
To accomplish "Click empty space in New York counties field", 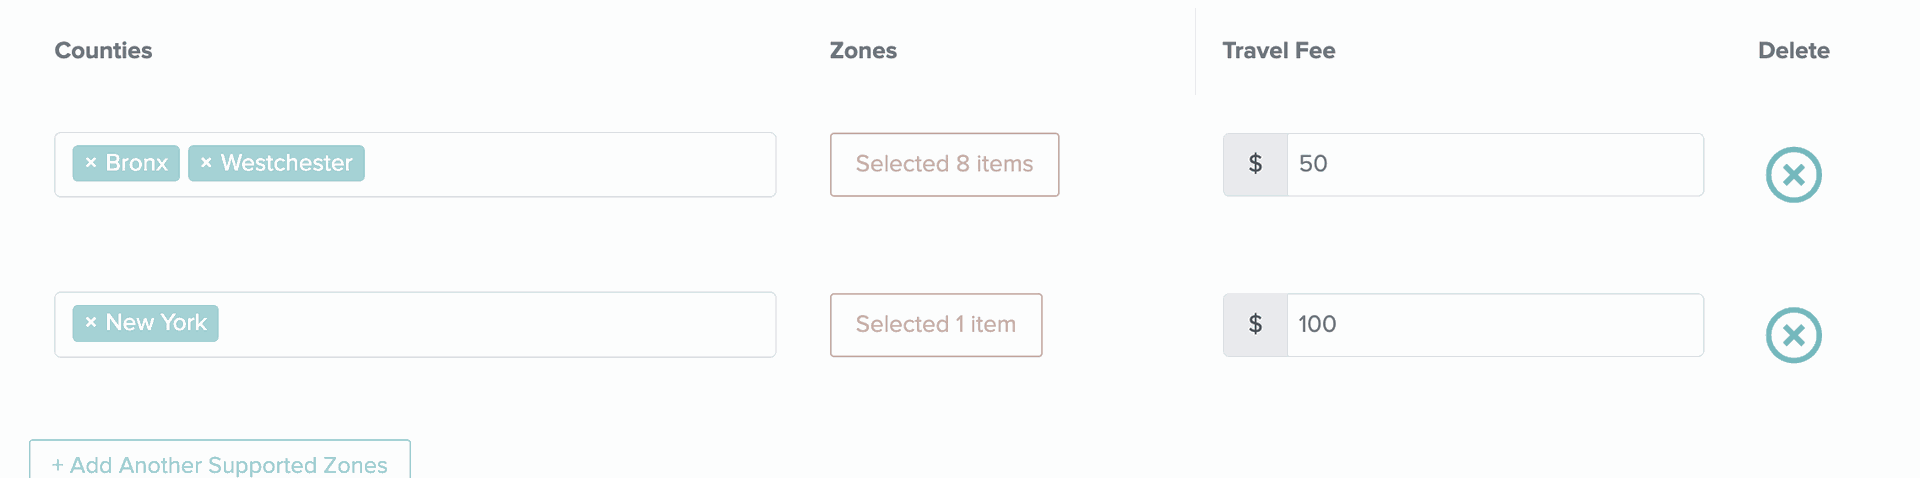I will click(x=500, y=324).
